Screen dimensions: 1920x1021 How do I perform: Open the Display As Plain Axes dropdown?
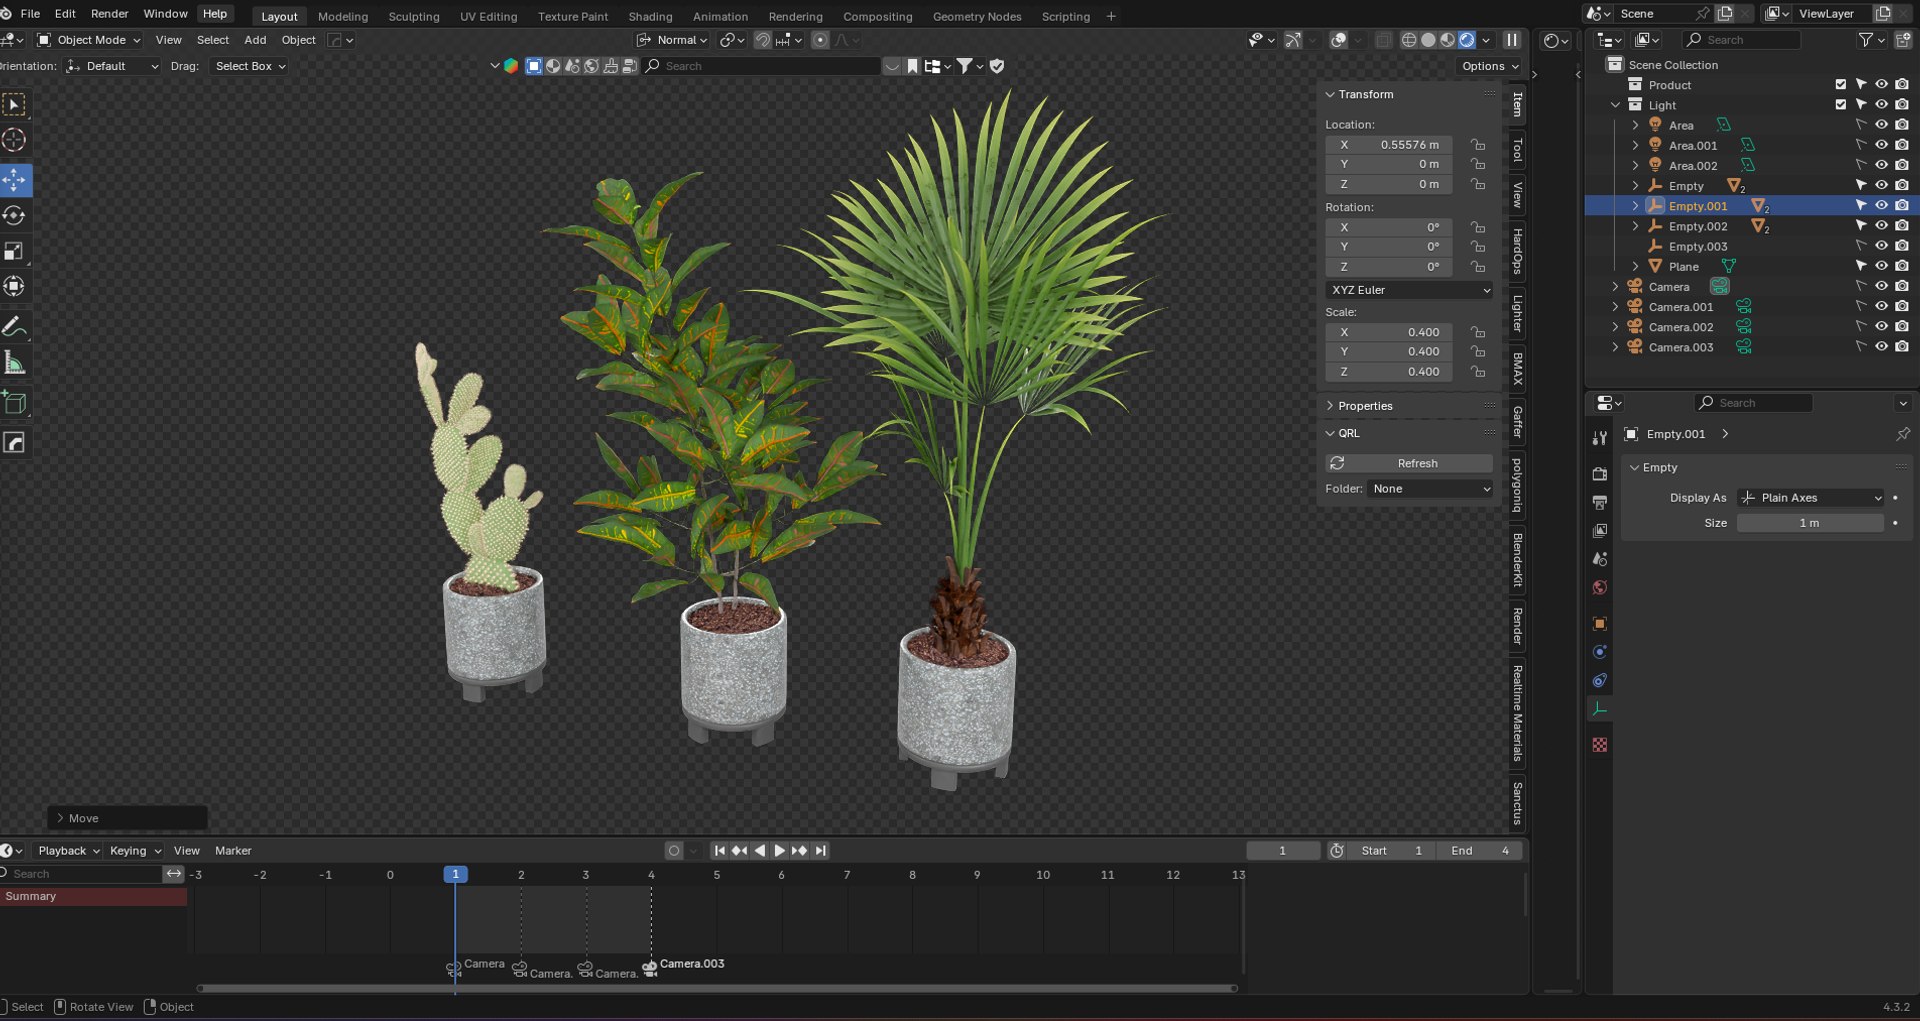click(x=1811, y=498)
